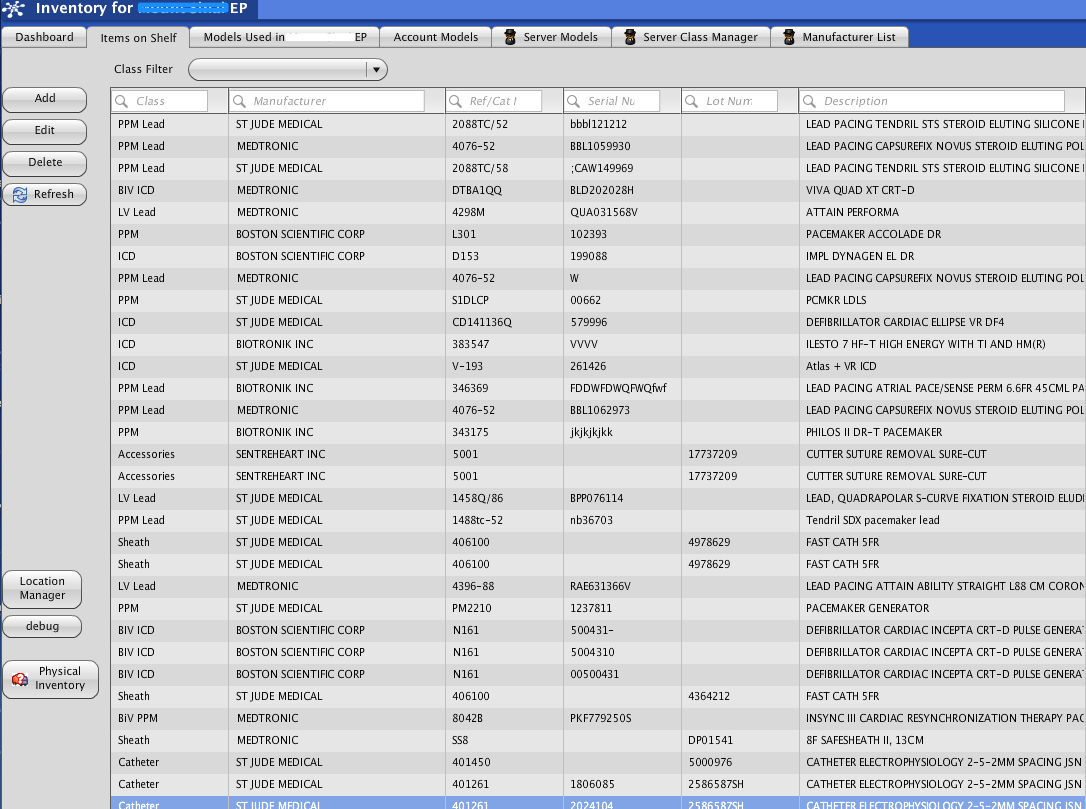The height and width of the screenshot is (809, 1086).
Task: Select PACEMAKER ACCOLADE DR description
Action: [x=873, y=235]
